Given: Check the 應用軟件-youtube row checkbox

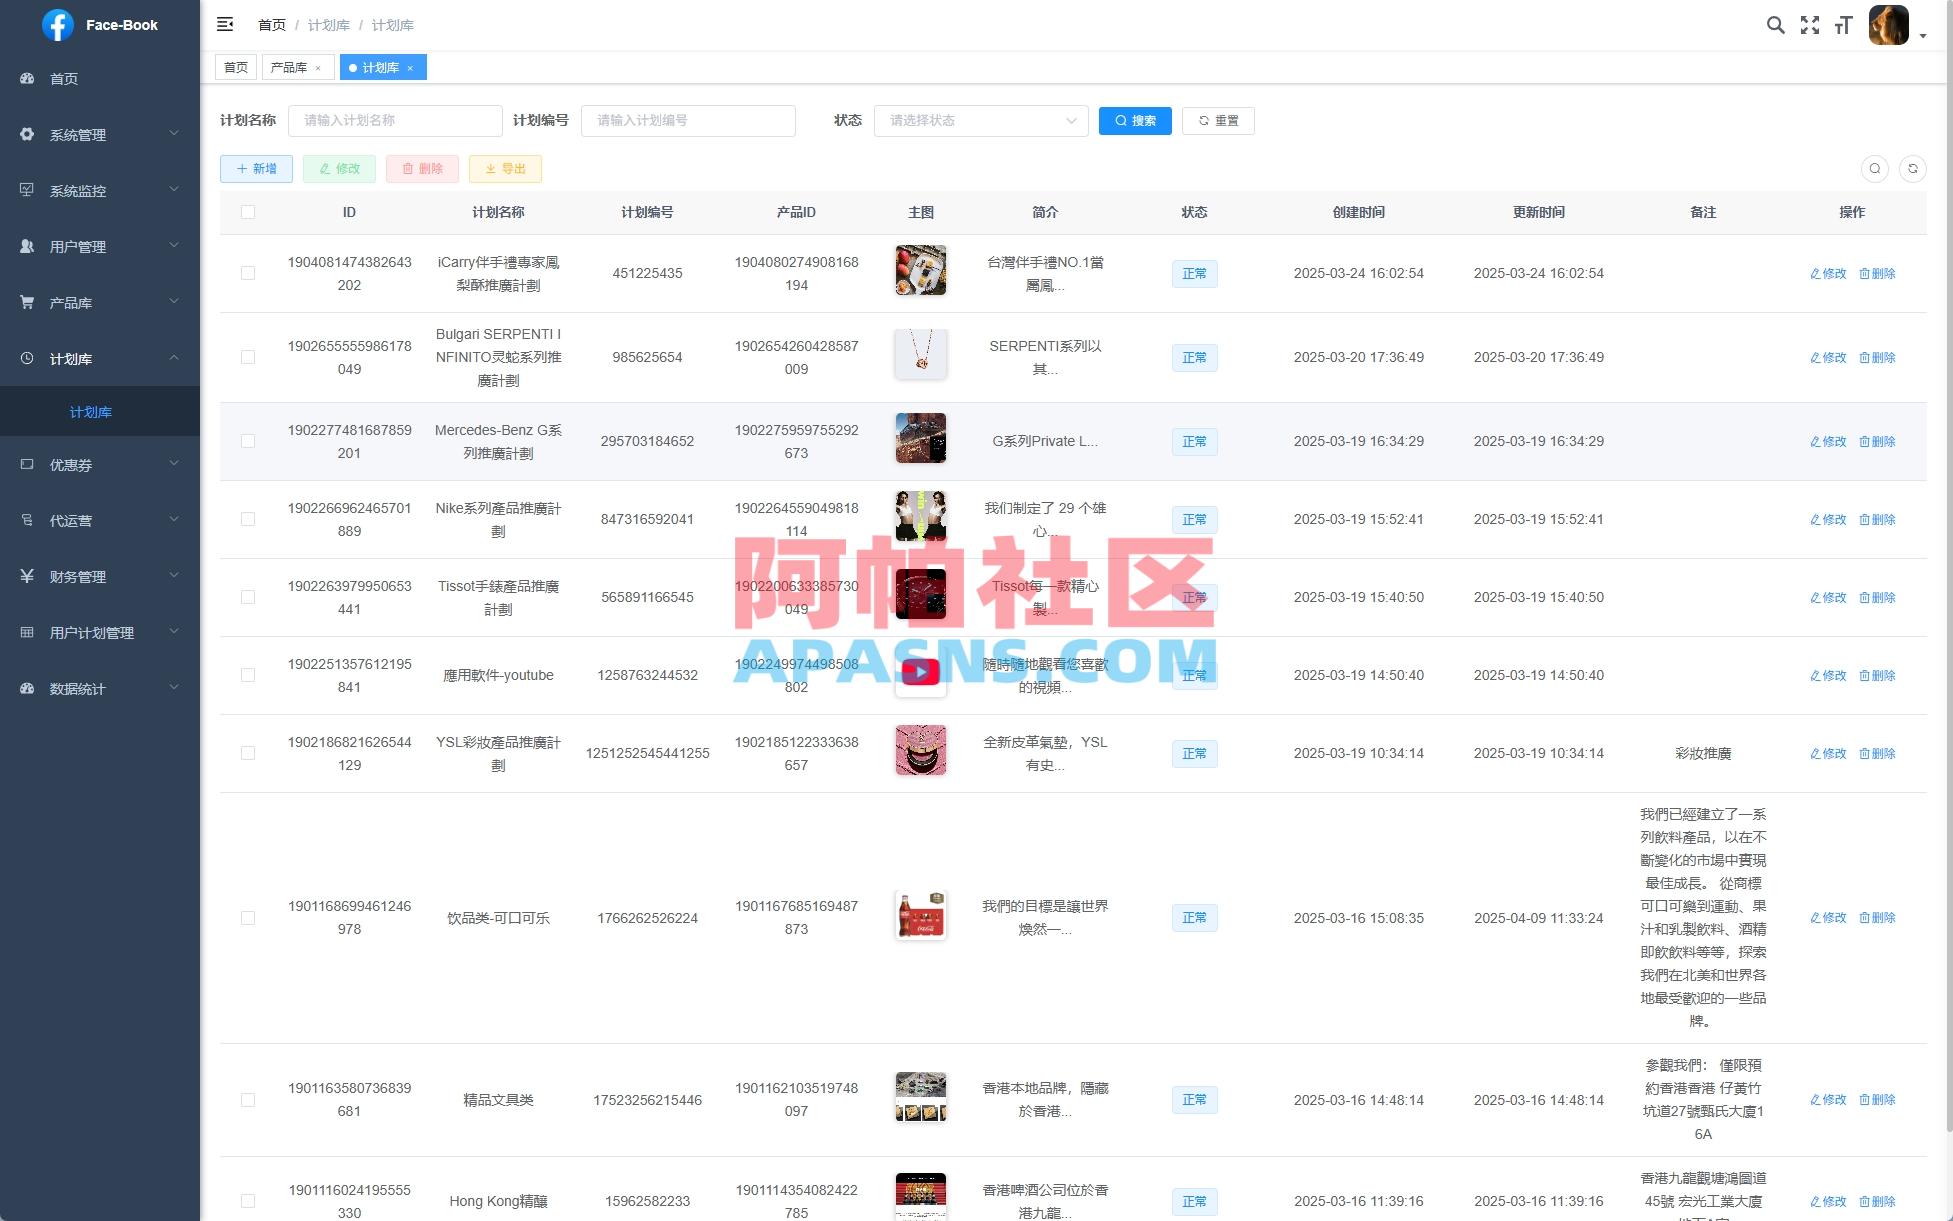Looking at the screenshot, I should click(x=248, y=675).
